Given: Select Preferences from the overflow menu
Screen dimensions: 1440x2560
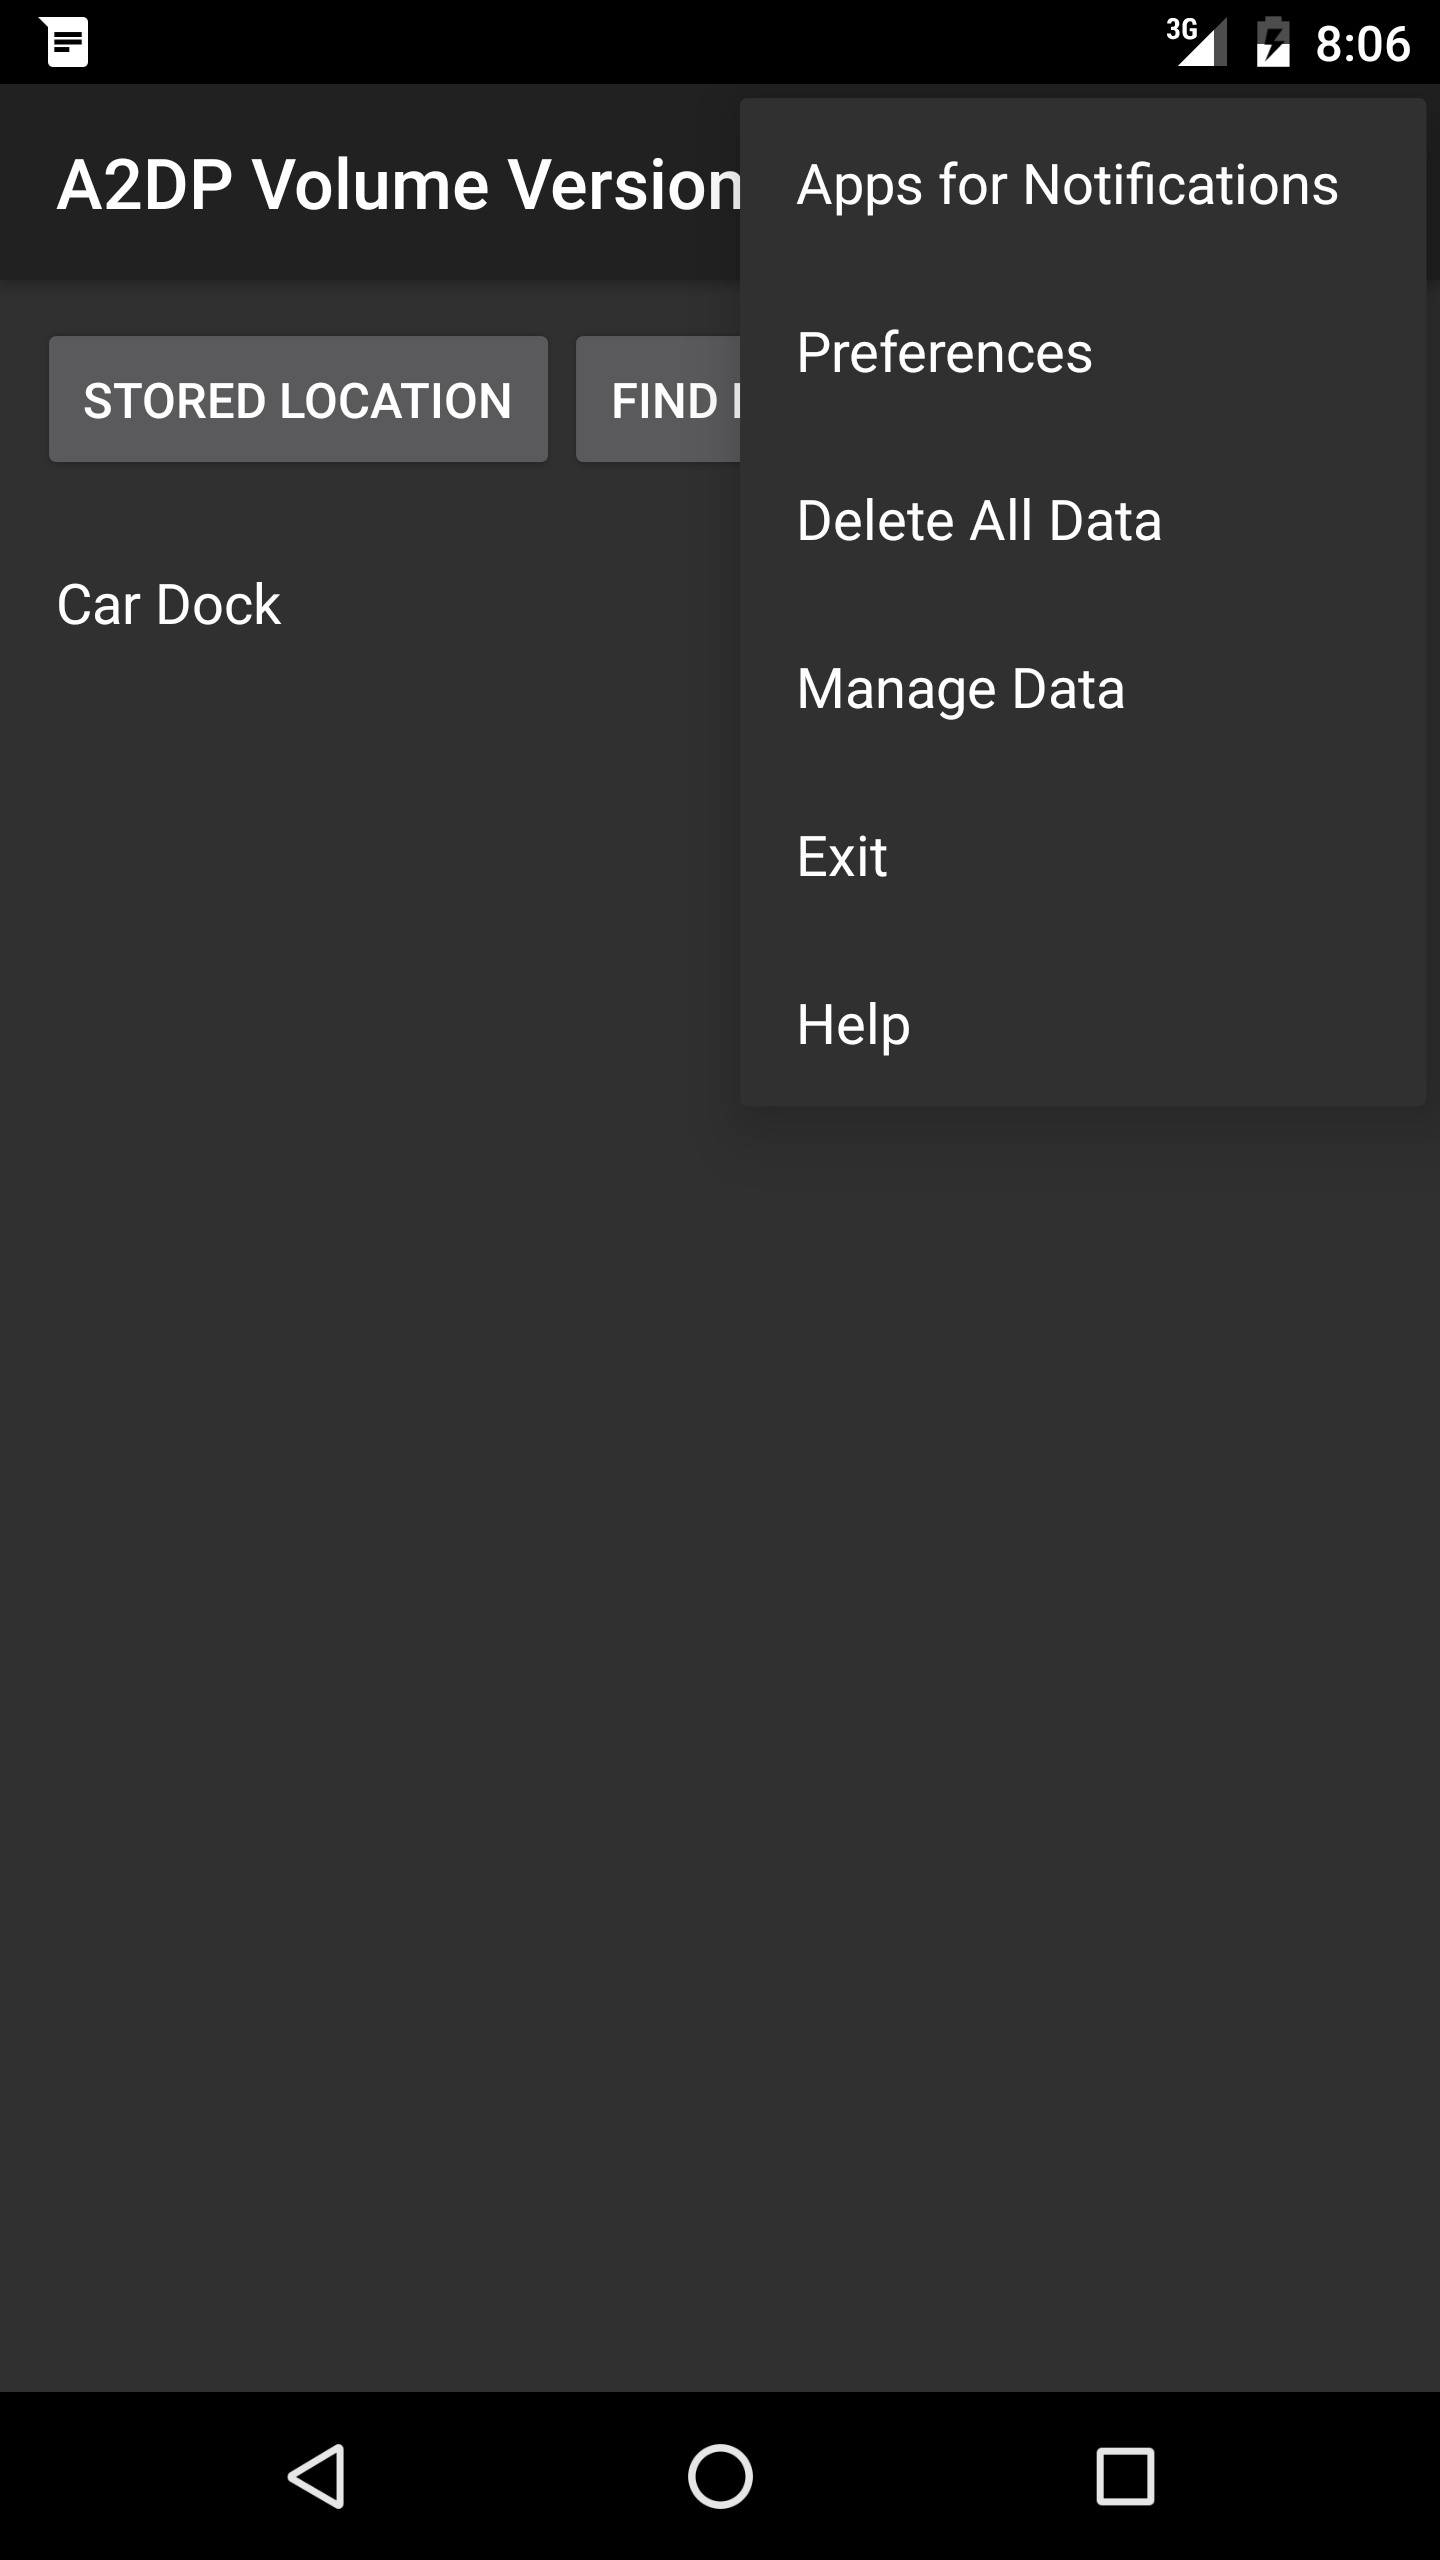Looking at the screenshot, I should pos(945,354).
